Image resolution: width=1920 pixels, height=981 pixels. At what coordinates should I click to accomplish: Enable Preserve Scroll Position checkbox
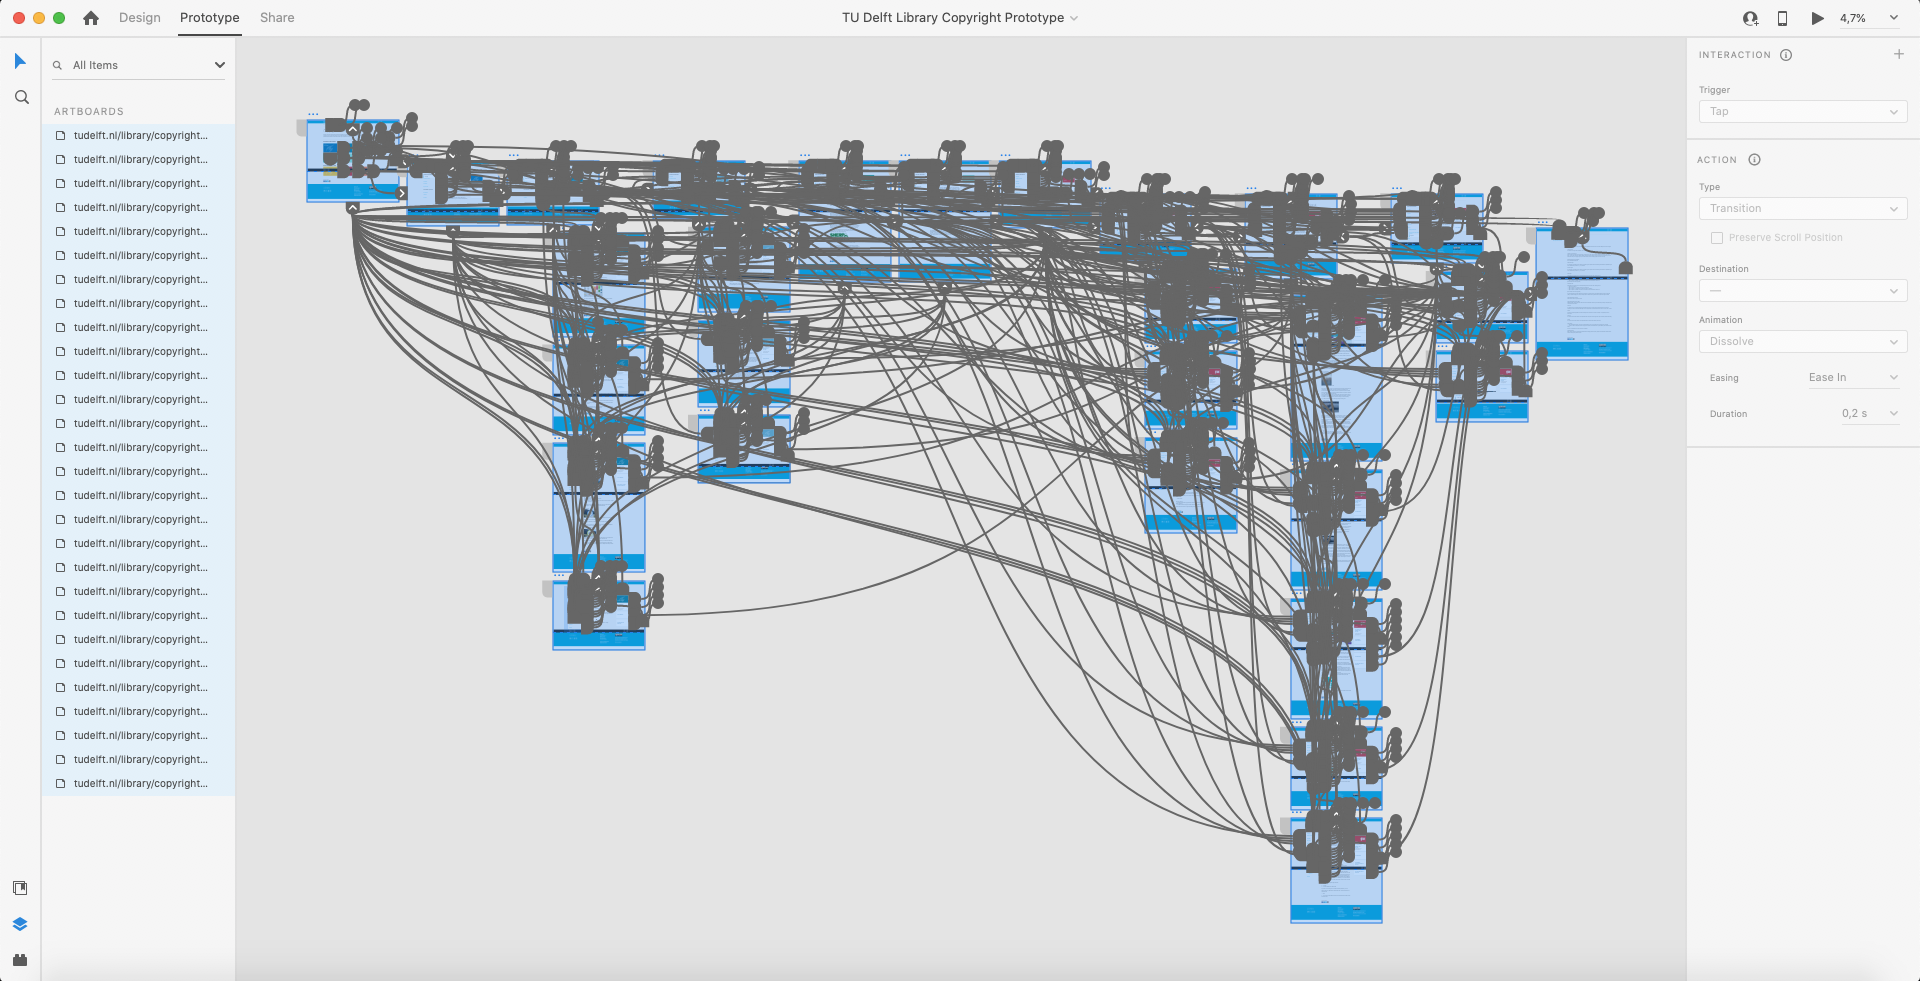tap(1717, 238)
